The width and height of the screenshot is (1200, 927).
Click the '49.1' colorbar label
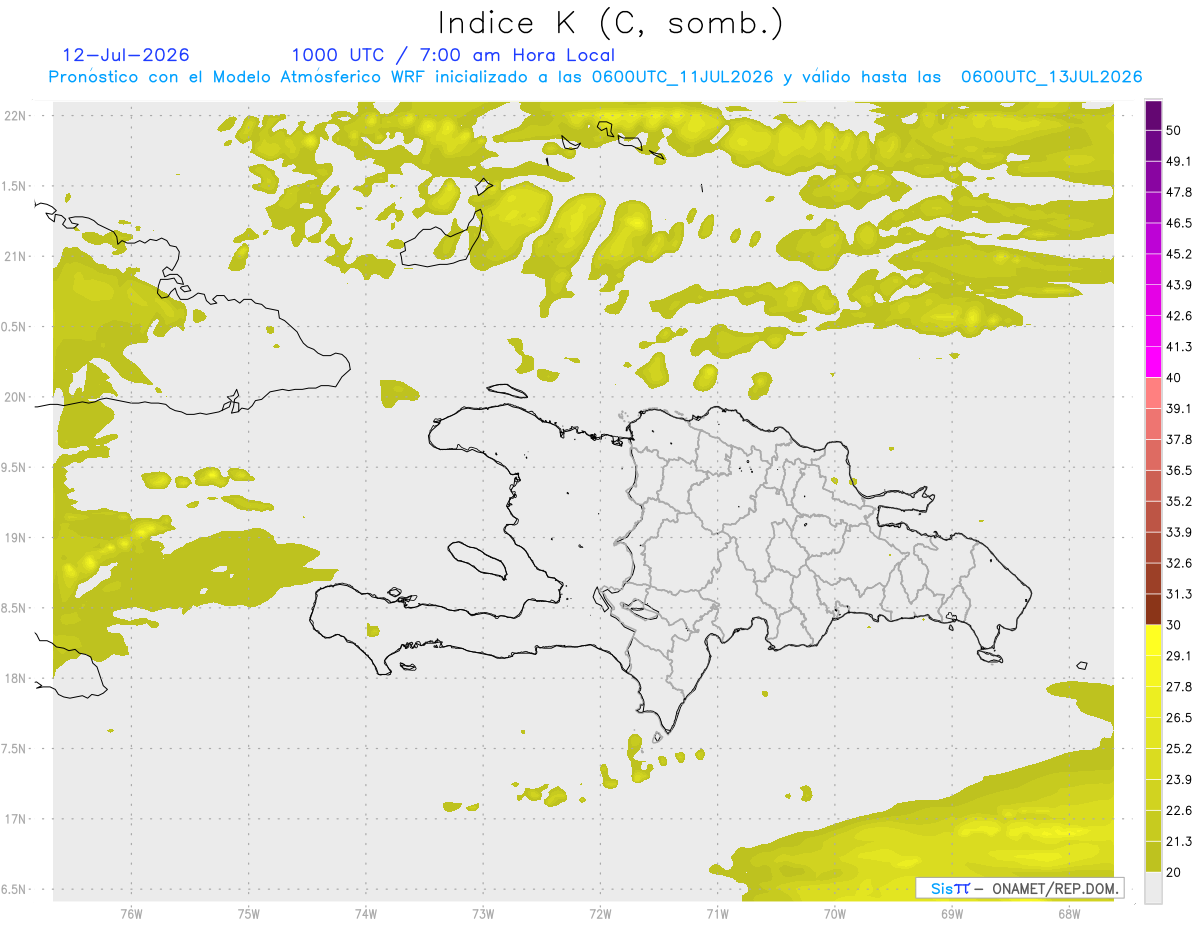(1179, 162)
